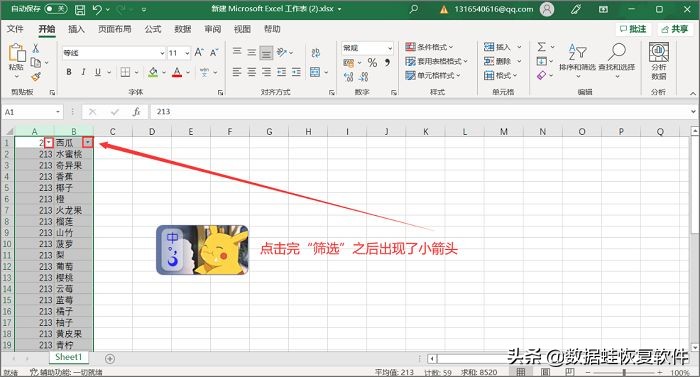The image size is (700, 377).
Task: Switch to Page Layout view in status bar
Action: coord(545,372)
